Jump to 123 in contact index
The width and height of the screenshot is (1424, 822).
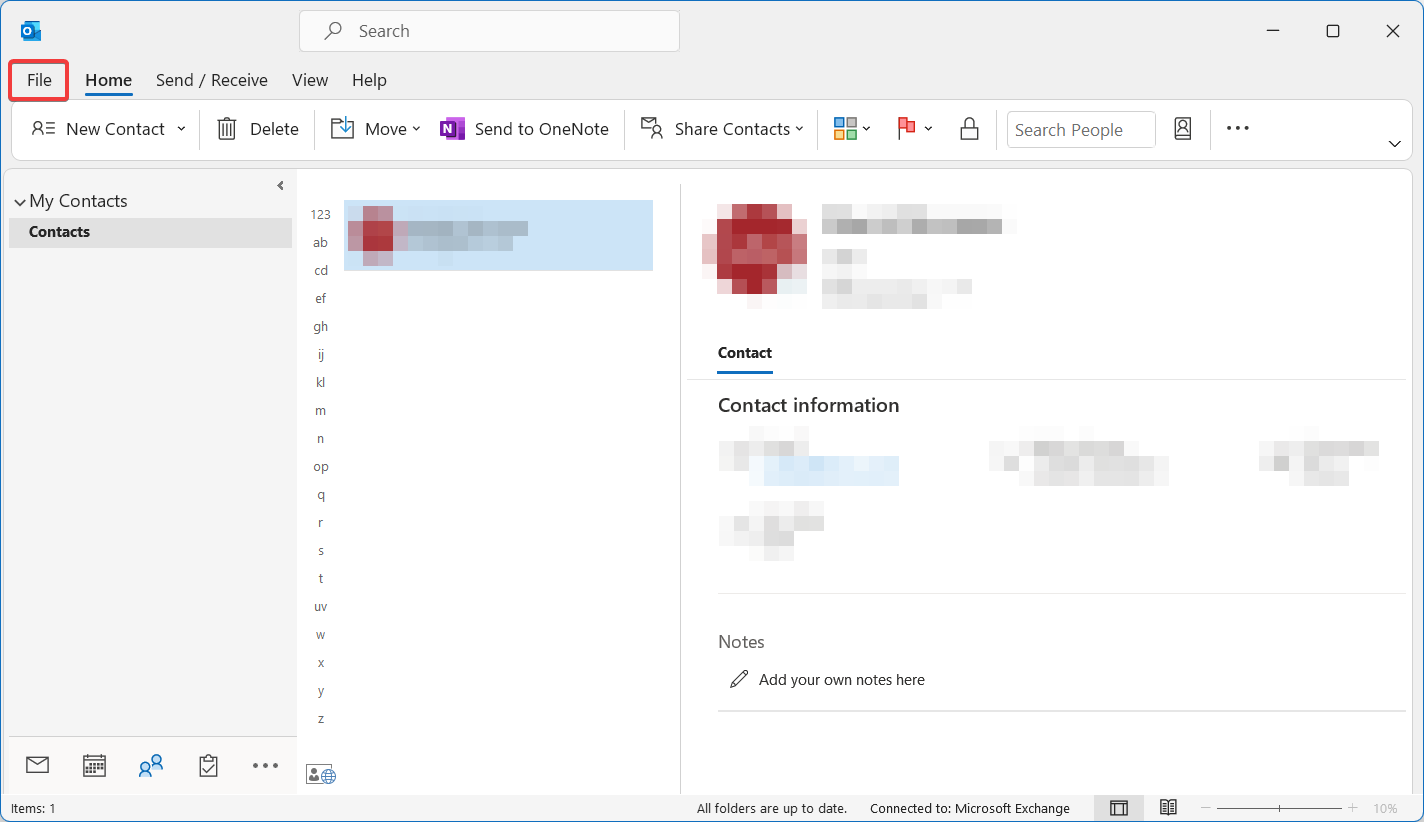tap(320, 215)
